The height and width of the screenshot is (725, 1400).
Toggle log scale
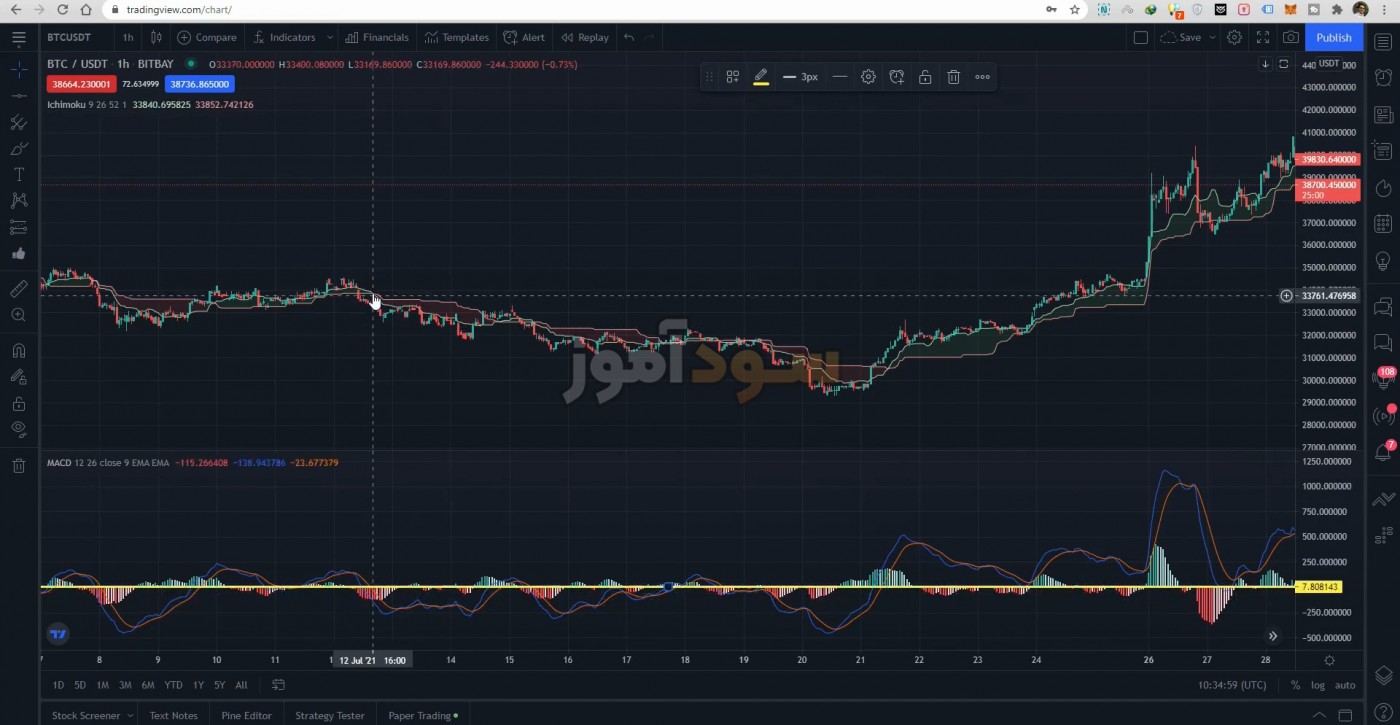click(1317, 685)
